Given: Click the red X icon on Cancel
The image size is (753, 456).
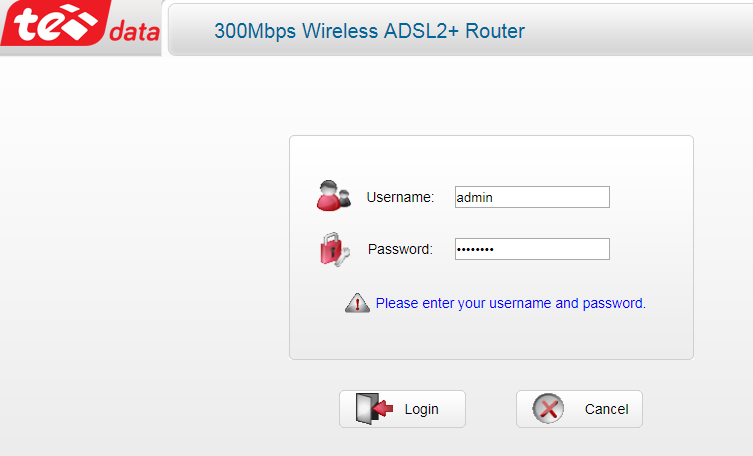Looking at the screenshot, I should pos(547,408).
